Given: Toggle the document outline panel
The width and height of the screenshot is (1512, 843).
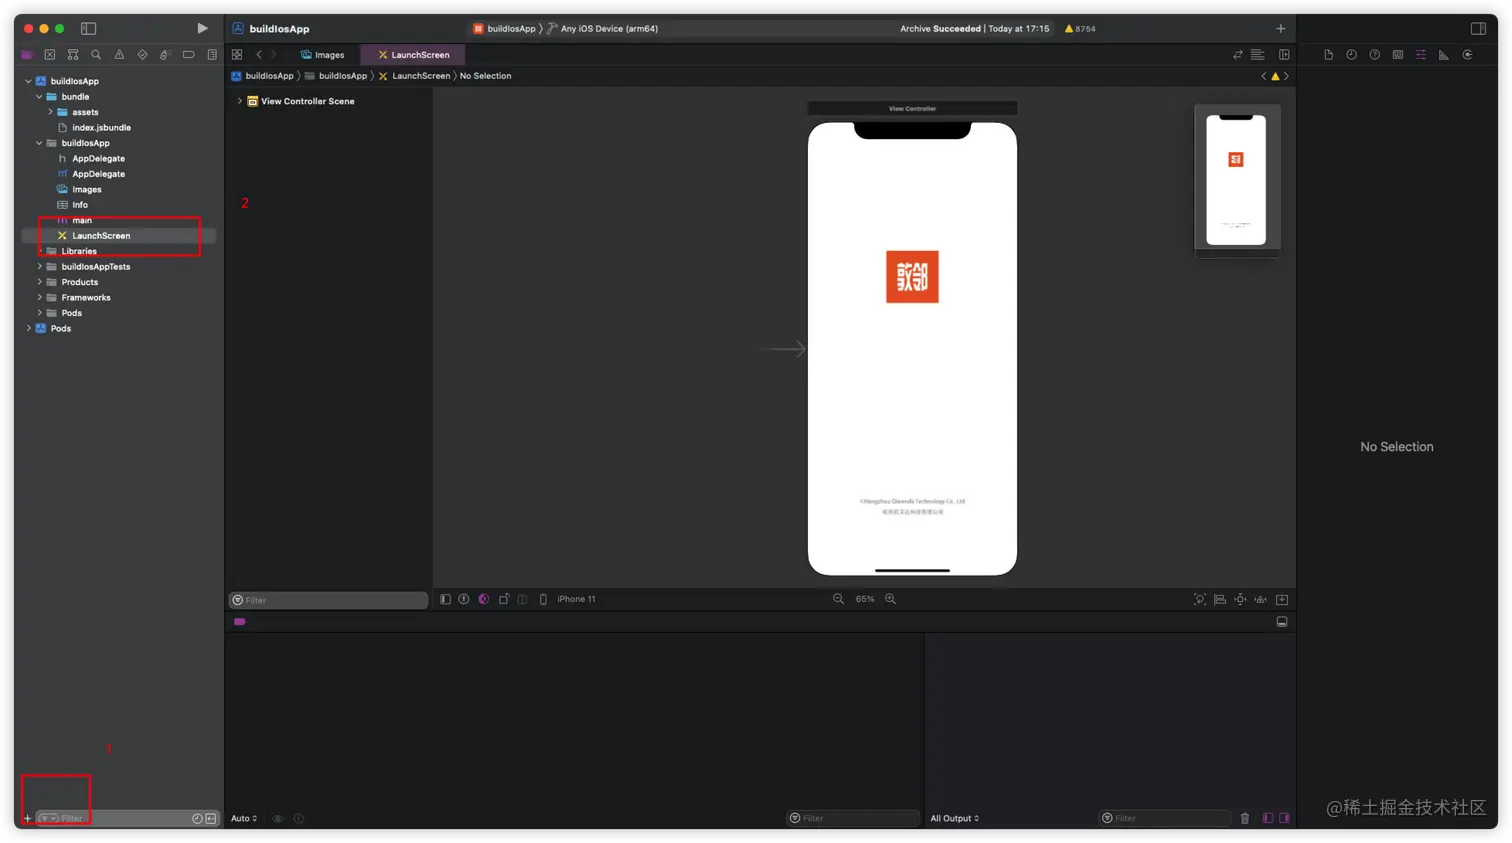Looking at the screenshot, I should tap(445, 599).
